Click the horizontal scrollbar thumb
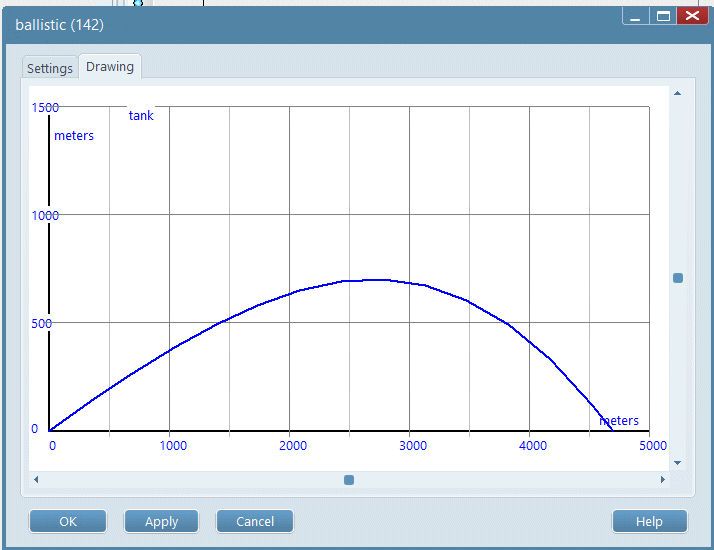Viewport: 714px width, 550px height. [349, 480]
